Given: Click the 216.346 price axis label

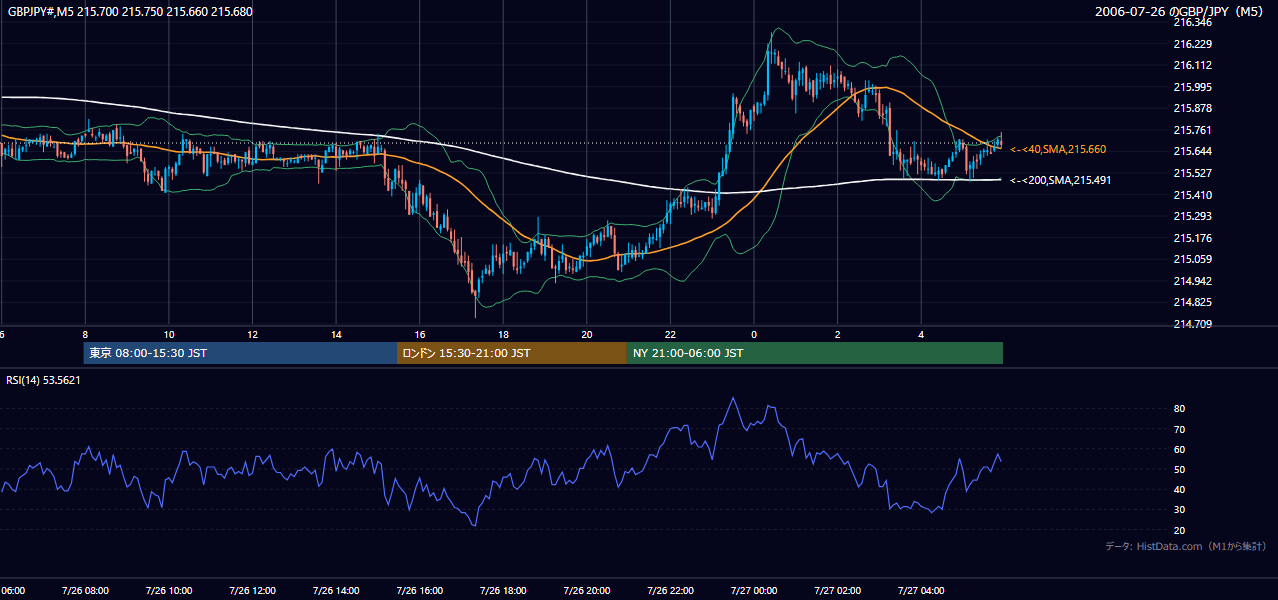Looking at the screenshot, I should [1193, 22].
